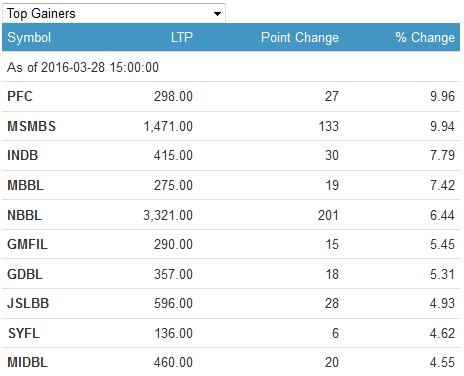Select the SYFL stock symbol
This screenshot has height=376, width=464.
pyautogui.click(x=24, y=333)
